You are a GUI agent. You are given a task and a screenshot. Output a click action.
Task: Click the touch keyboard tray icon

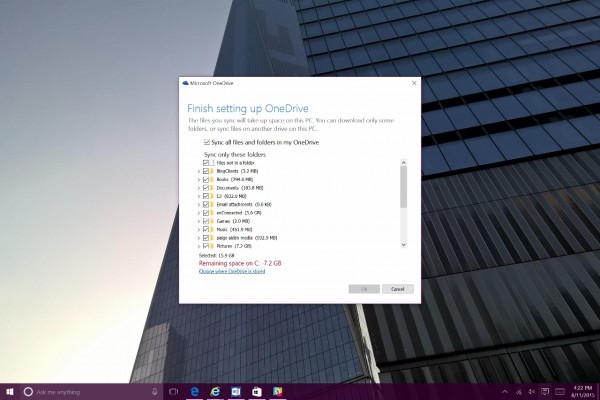pyautogui.click(x=560, y=392)
